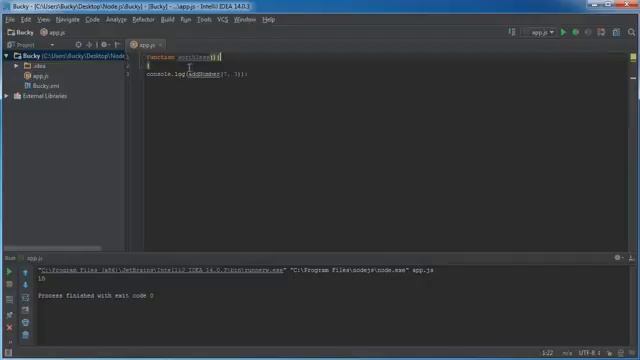The image size is (640, 360).
Task: Open the Help menu
Action: pos(268,20)
